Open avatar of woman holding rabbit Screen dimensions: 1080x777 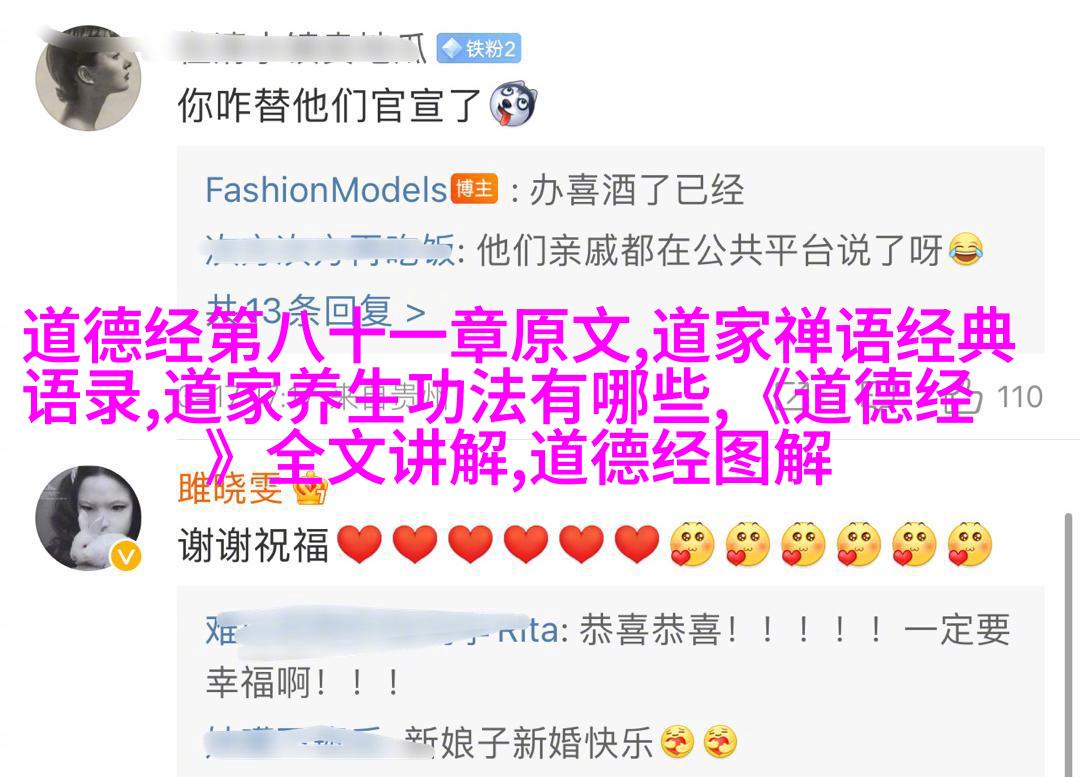point(88,518)
